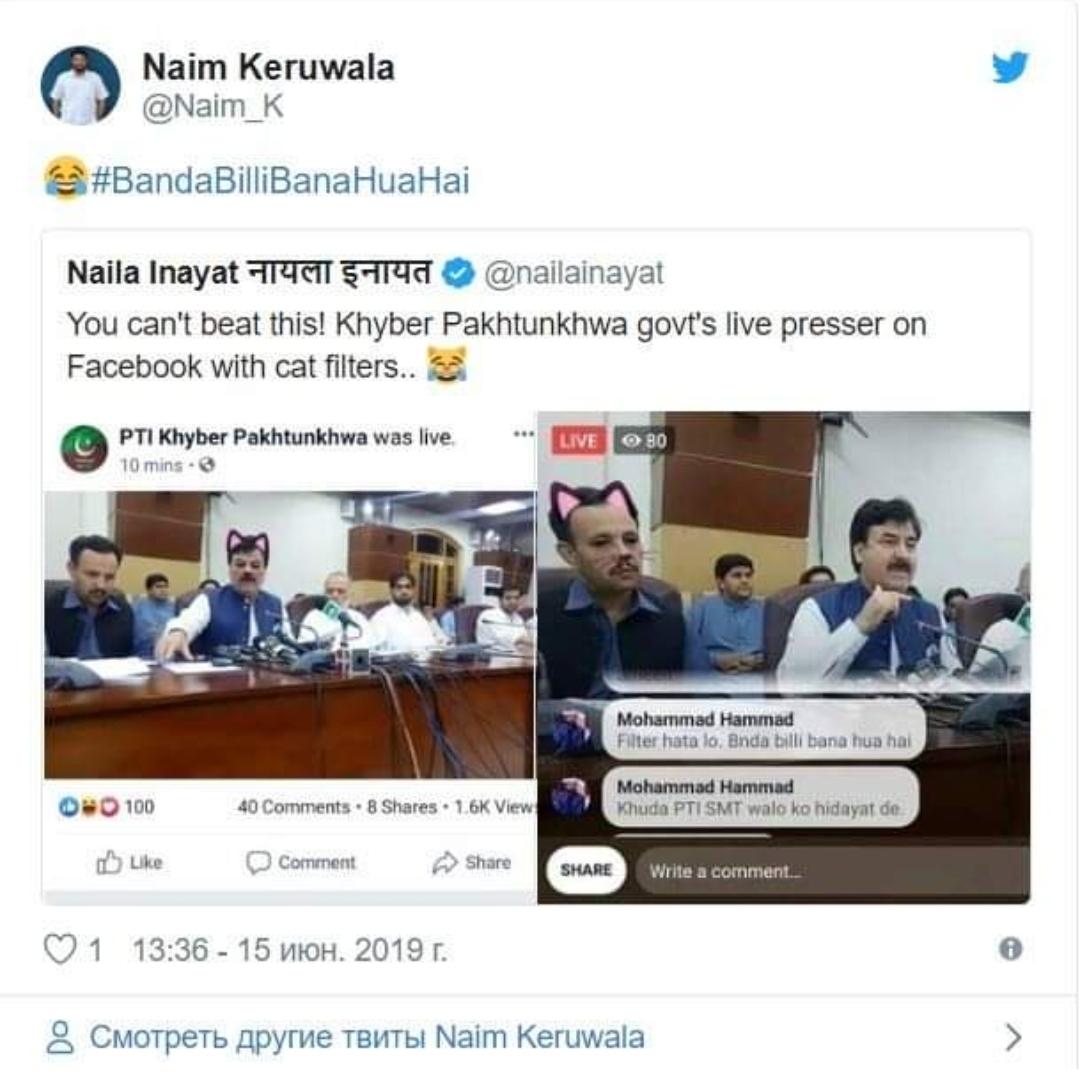Open the #BandaBilliBanaHuaHai hashtag
This screenshot has width=1080, height=1080.
pyautogui.click(x=279, y=181)
